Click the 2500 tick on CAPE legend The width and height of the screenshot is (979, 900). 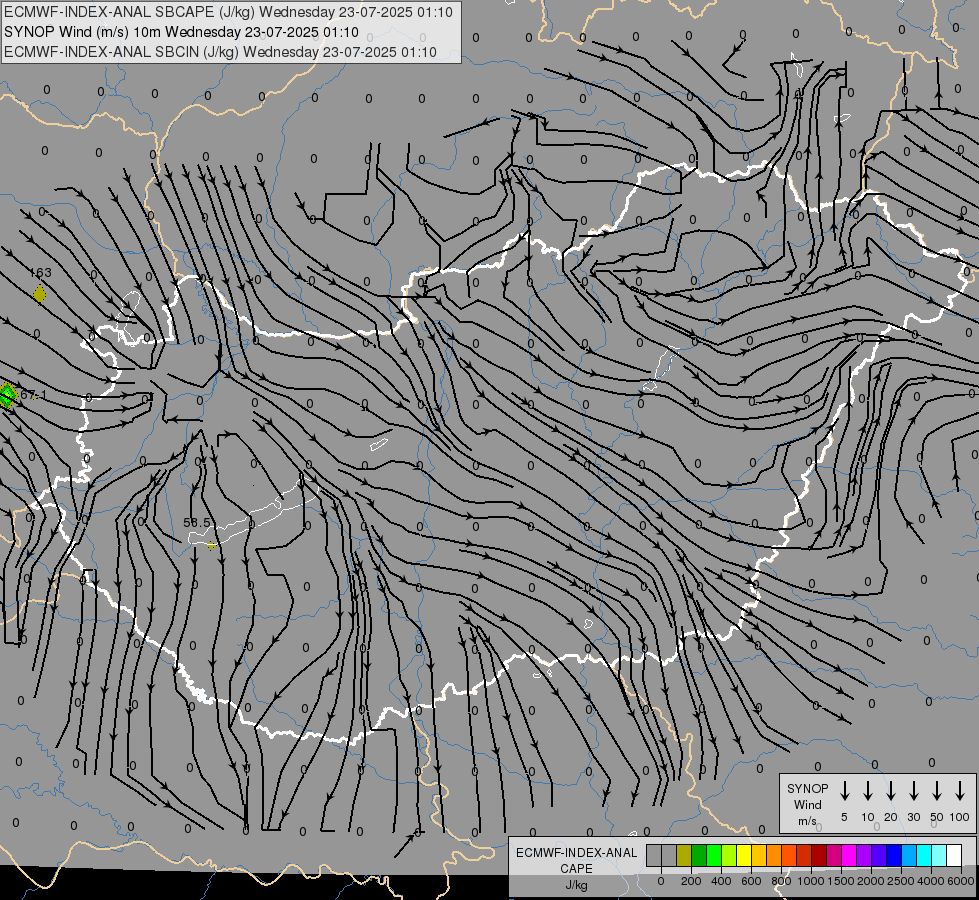coord(901,881)
